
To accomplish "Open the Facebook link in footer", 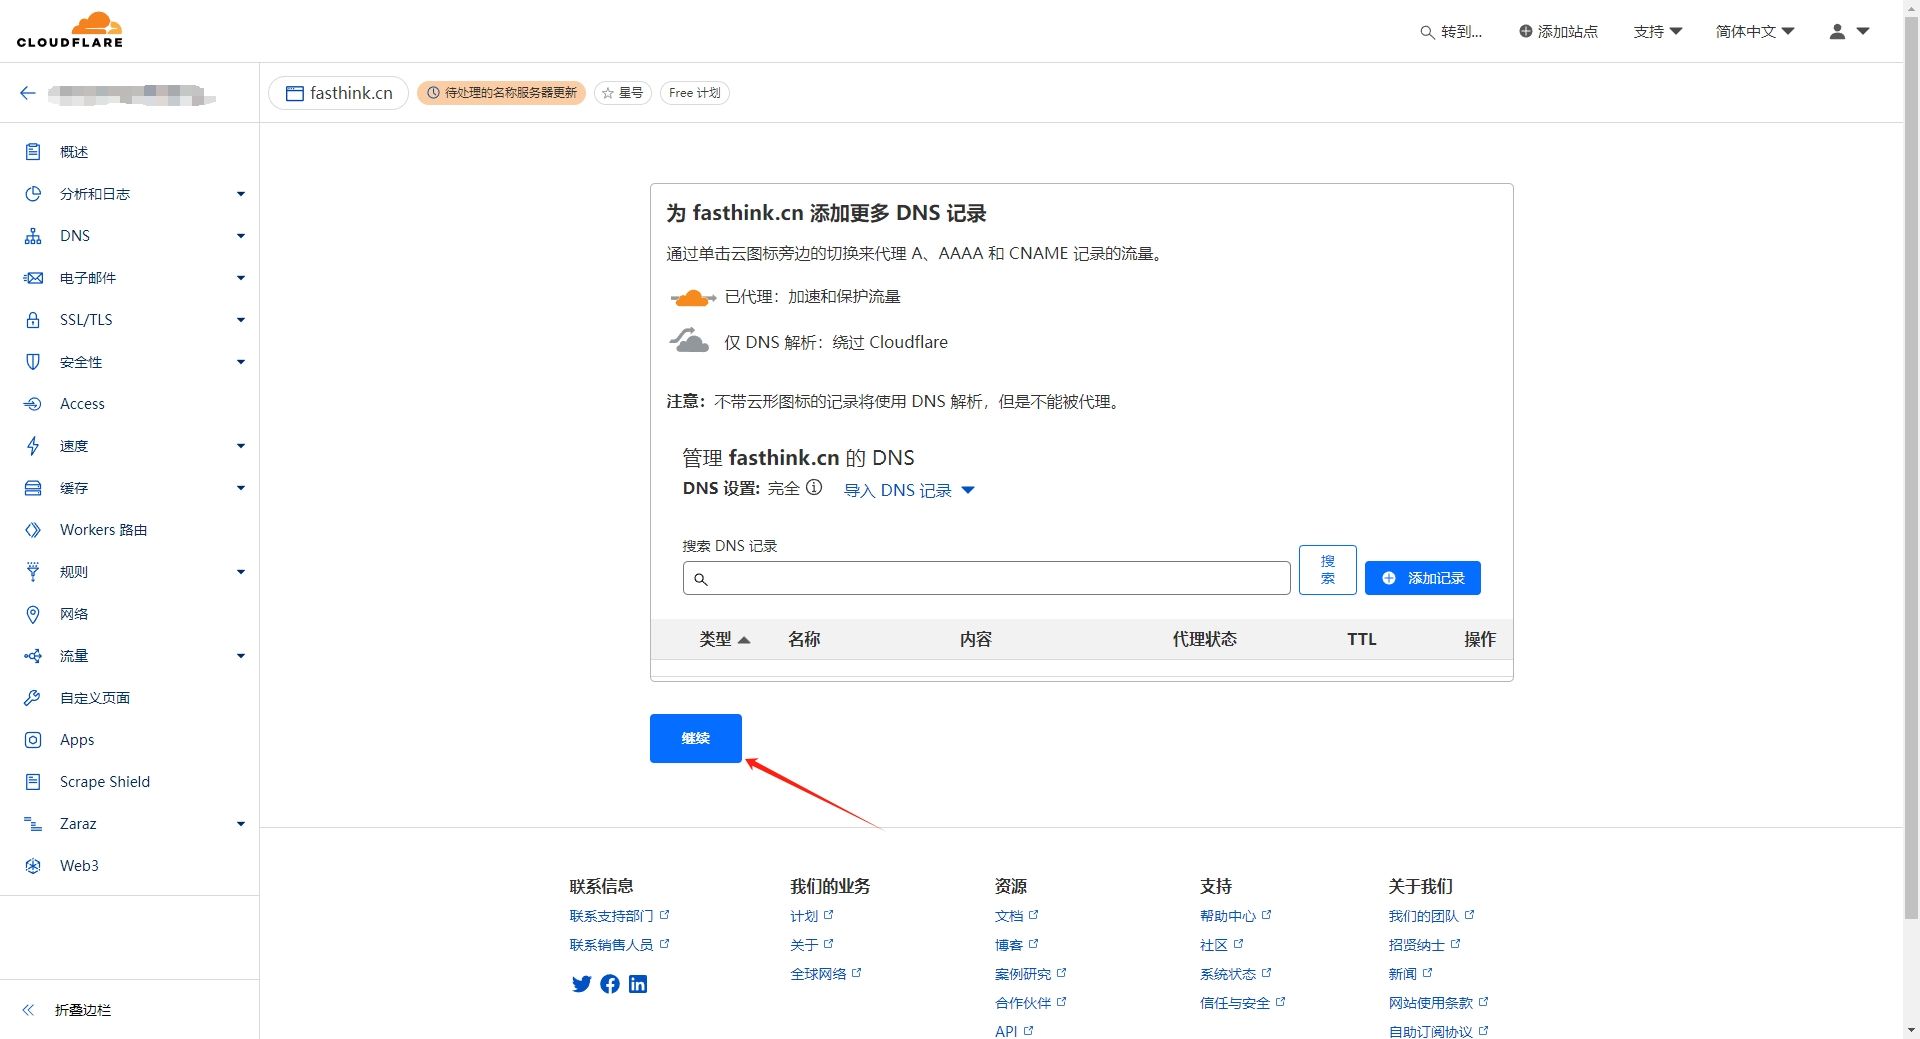I will pyautogui.click(x=610, y=984).
